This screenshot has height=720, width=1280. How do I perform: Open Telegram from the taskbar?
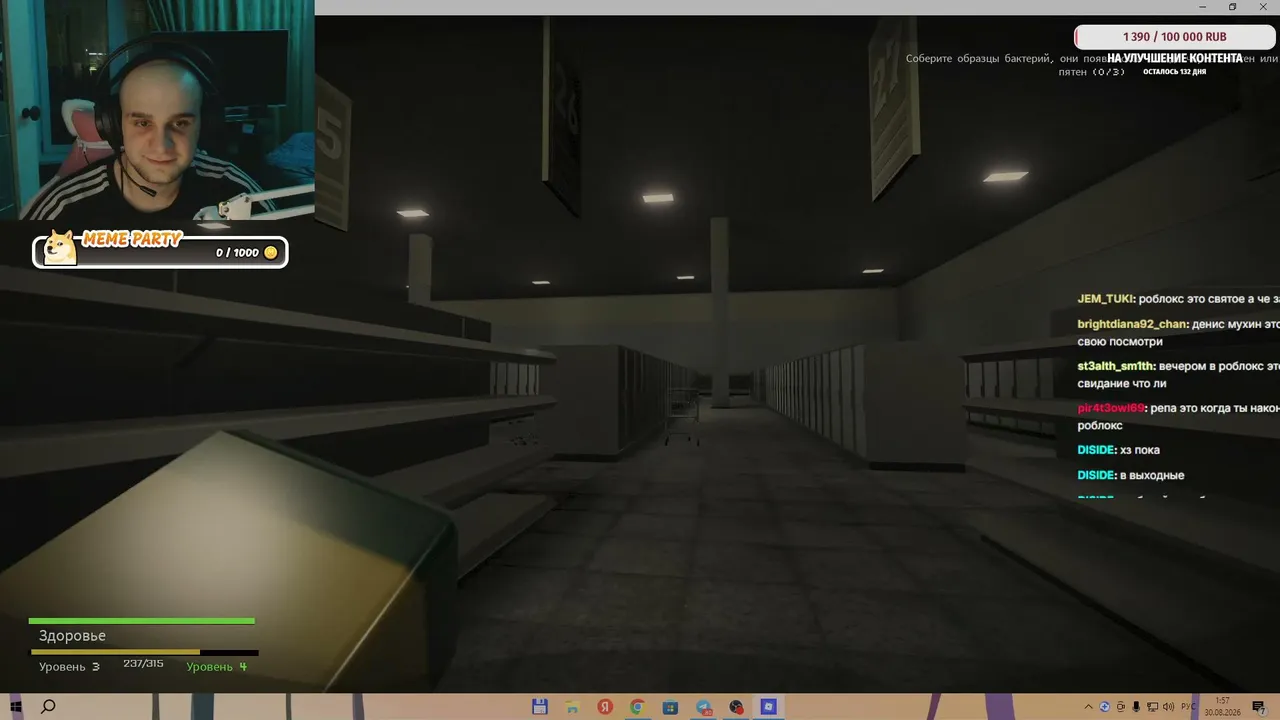pyautogui.click(x=703, y=707)
